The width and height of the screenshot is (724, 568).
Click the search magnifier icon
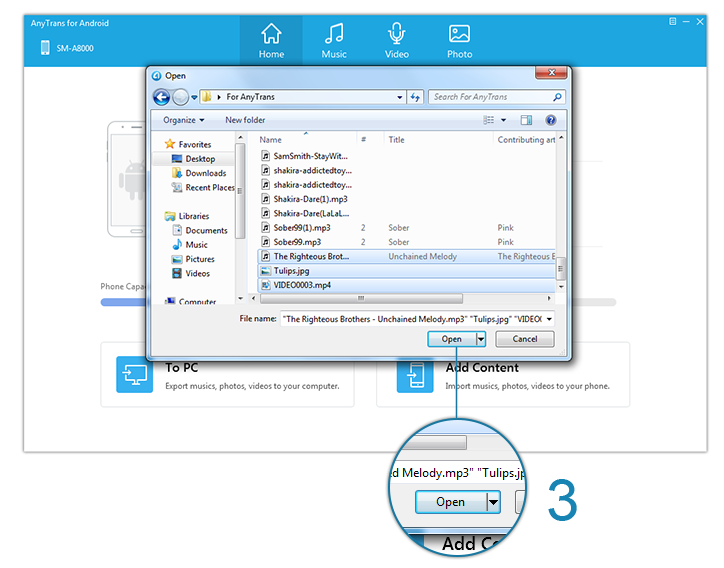557,97
